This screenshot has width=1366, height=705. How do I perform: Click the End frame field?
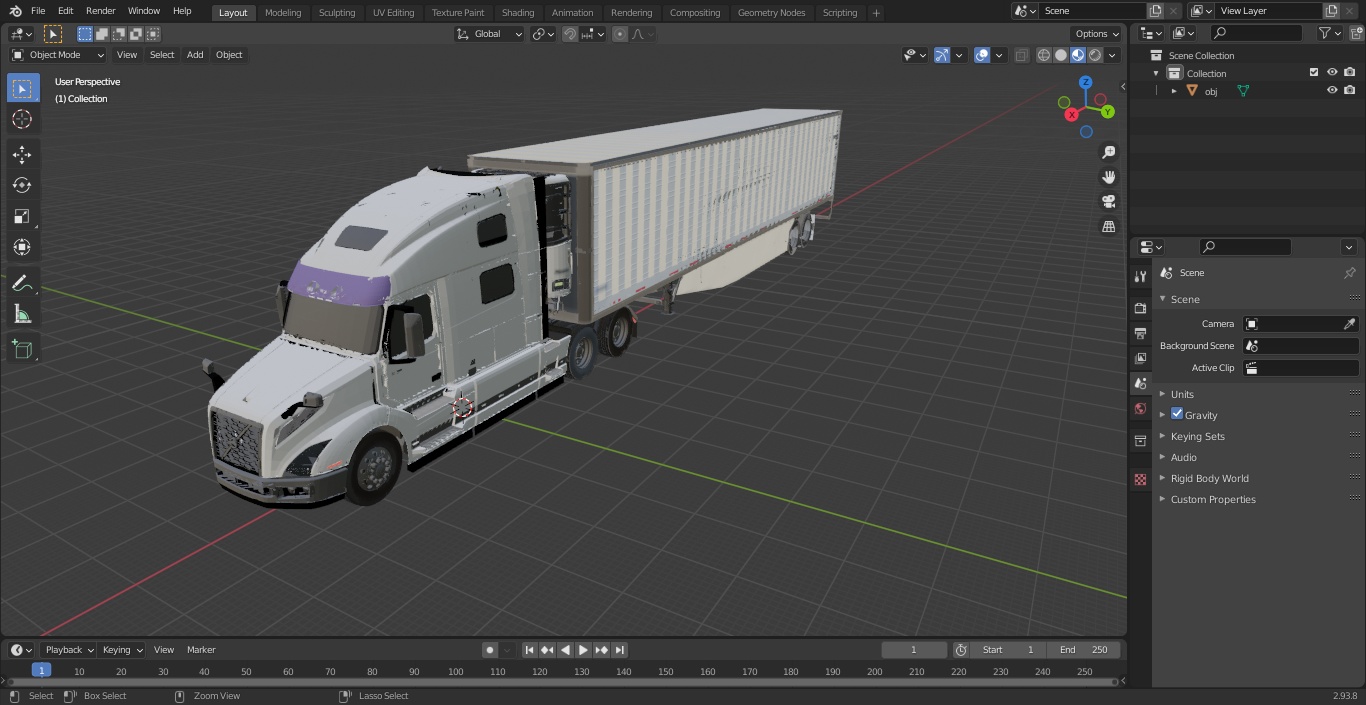(1083, 650)
